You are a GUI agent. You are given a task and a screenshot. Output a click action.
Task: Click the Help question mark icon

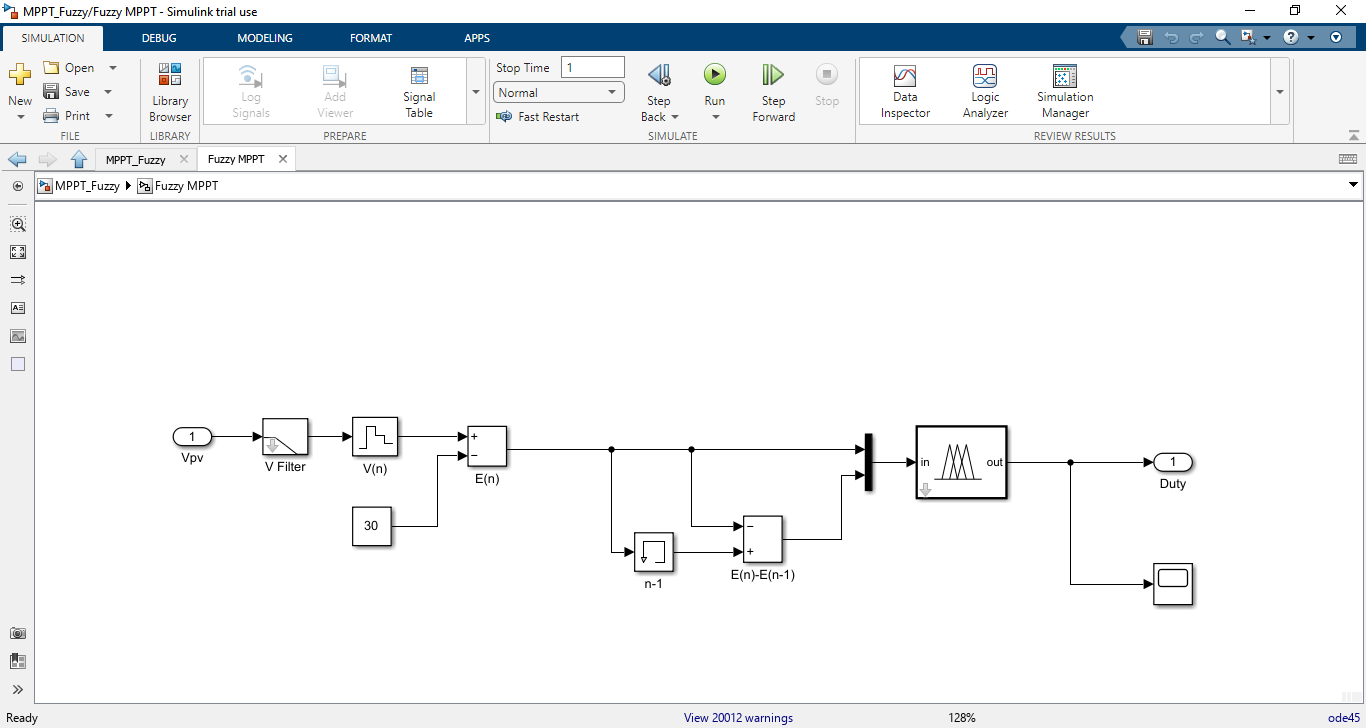click(x=1291, y=37)
